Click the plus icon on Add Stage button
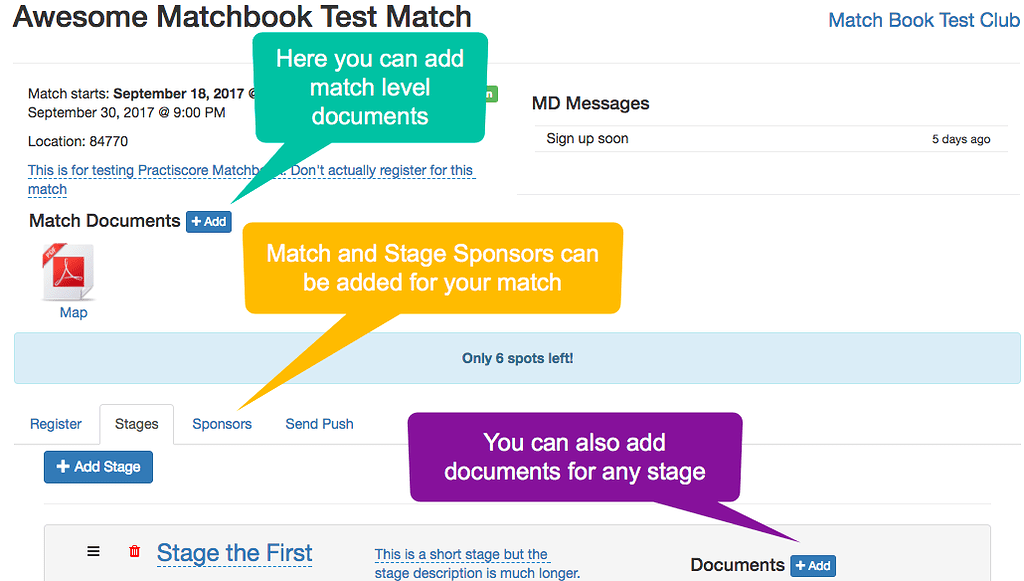 [x=62, y=467]
